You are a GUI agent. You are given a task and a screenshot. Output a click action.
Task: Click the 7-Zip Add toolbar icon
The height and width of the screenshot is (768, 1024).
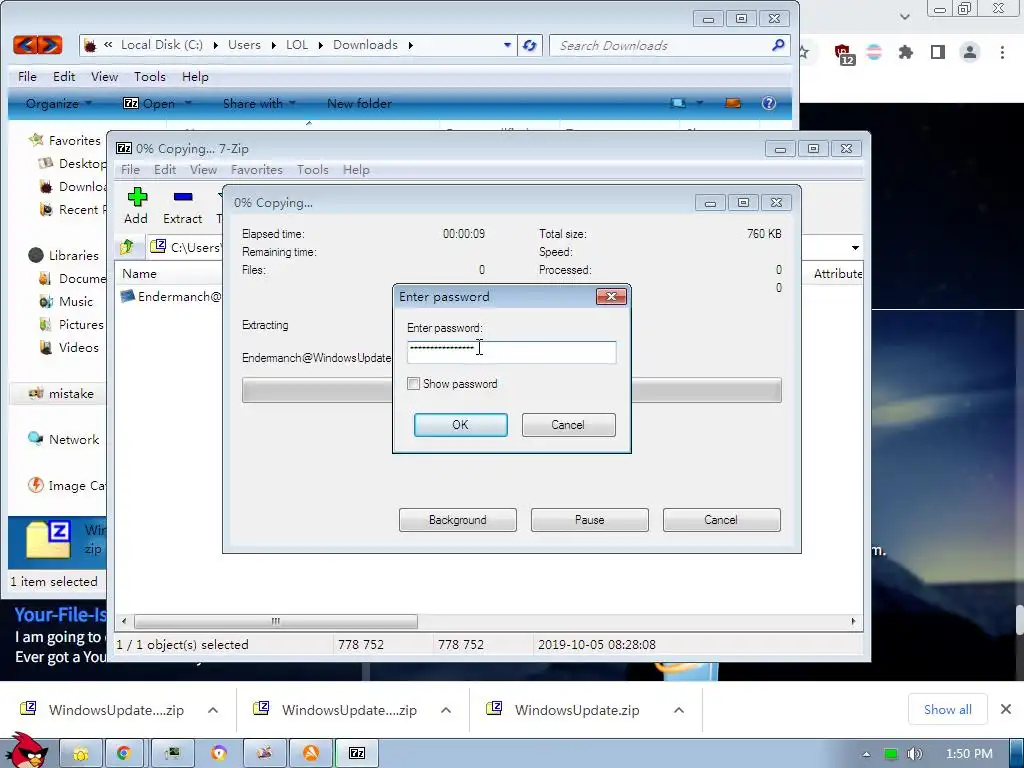tap(136, 206)
